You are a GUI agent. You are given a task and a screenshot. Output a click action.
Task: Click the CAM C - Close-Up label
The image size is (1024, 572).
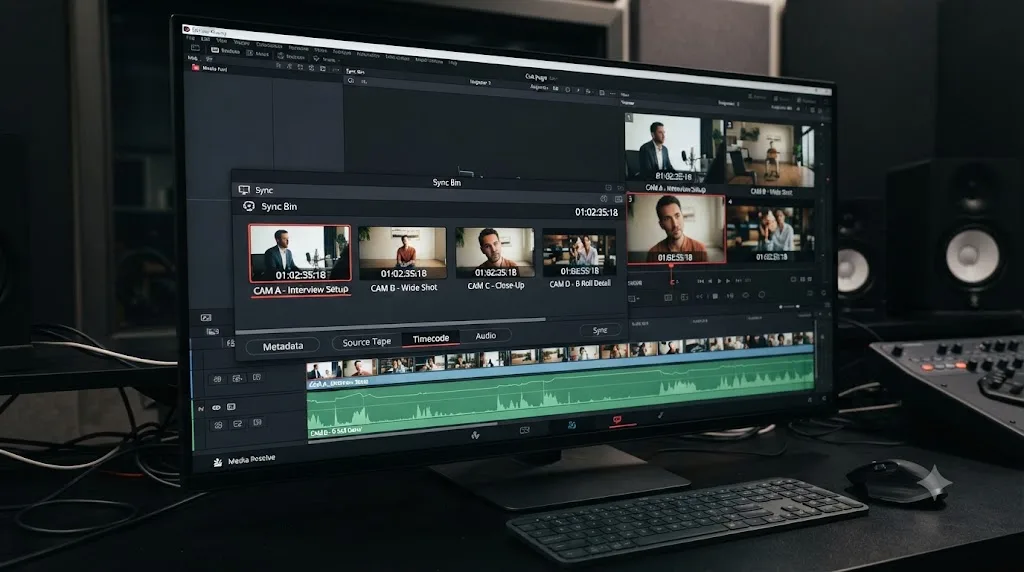[x=496, y=285]
